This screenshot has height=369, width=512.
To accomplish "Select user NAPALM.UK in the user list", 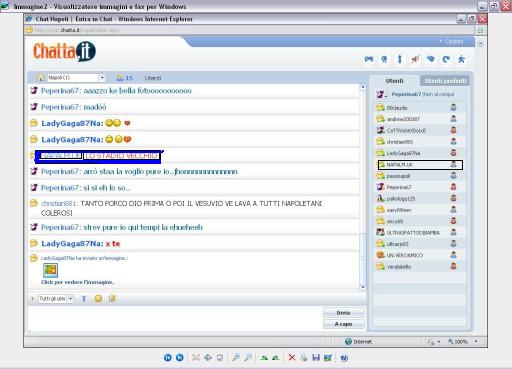I will point(420,165).
